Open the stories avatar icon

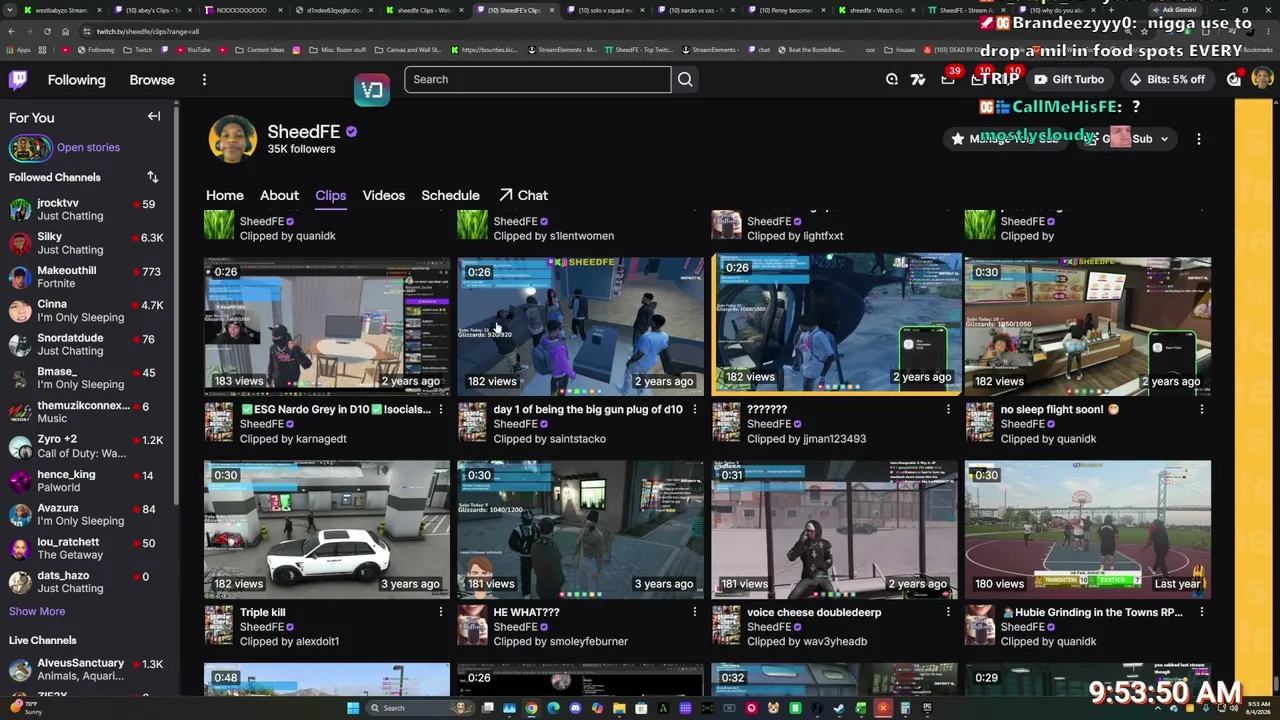click(30, 148)
